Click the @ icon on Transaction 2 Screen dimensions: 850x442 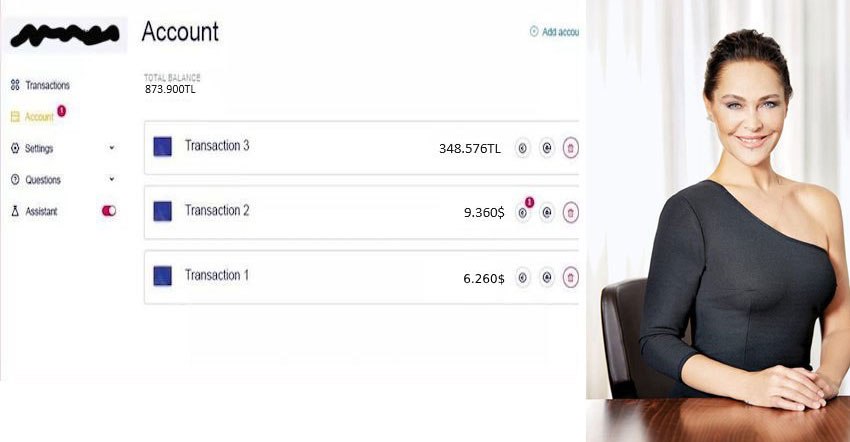pyautogui.click(x=547, y=212)
